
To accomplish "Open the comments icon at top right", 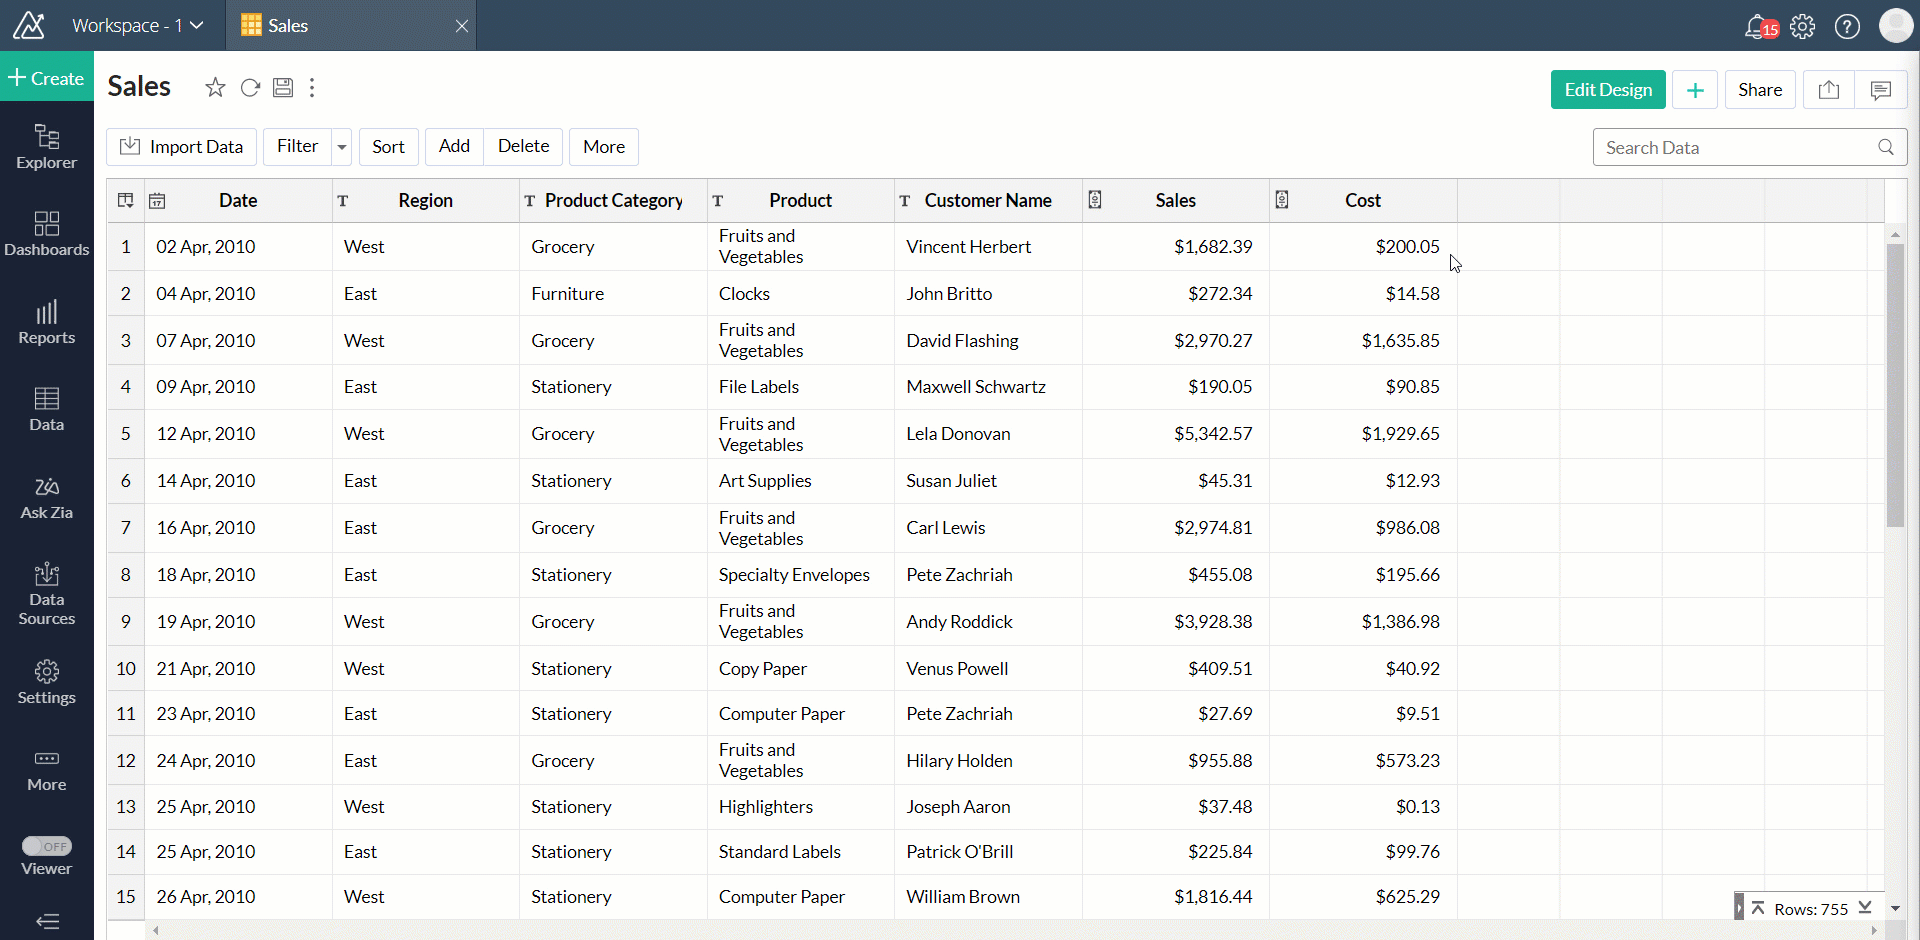I will [x=1880, y=90].
